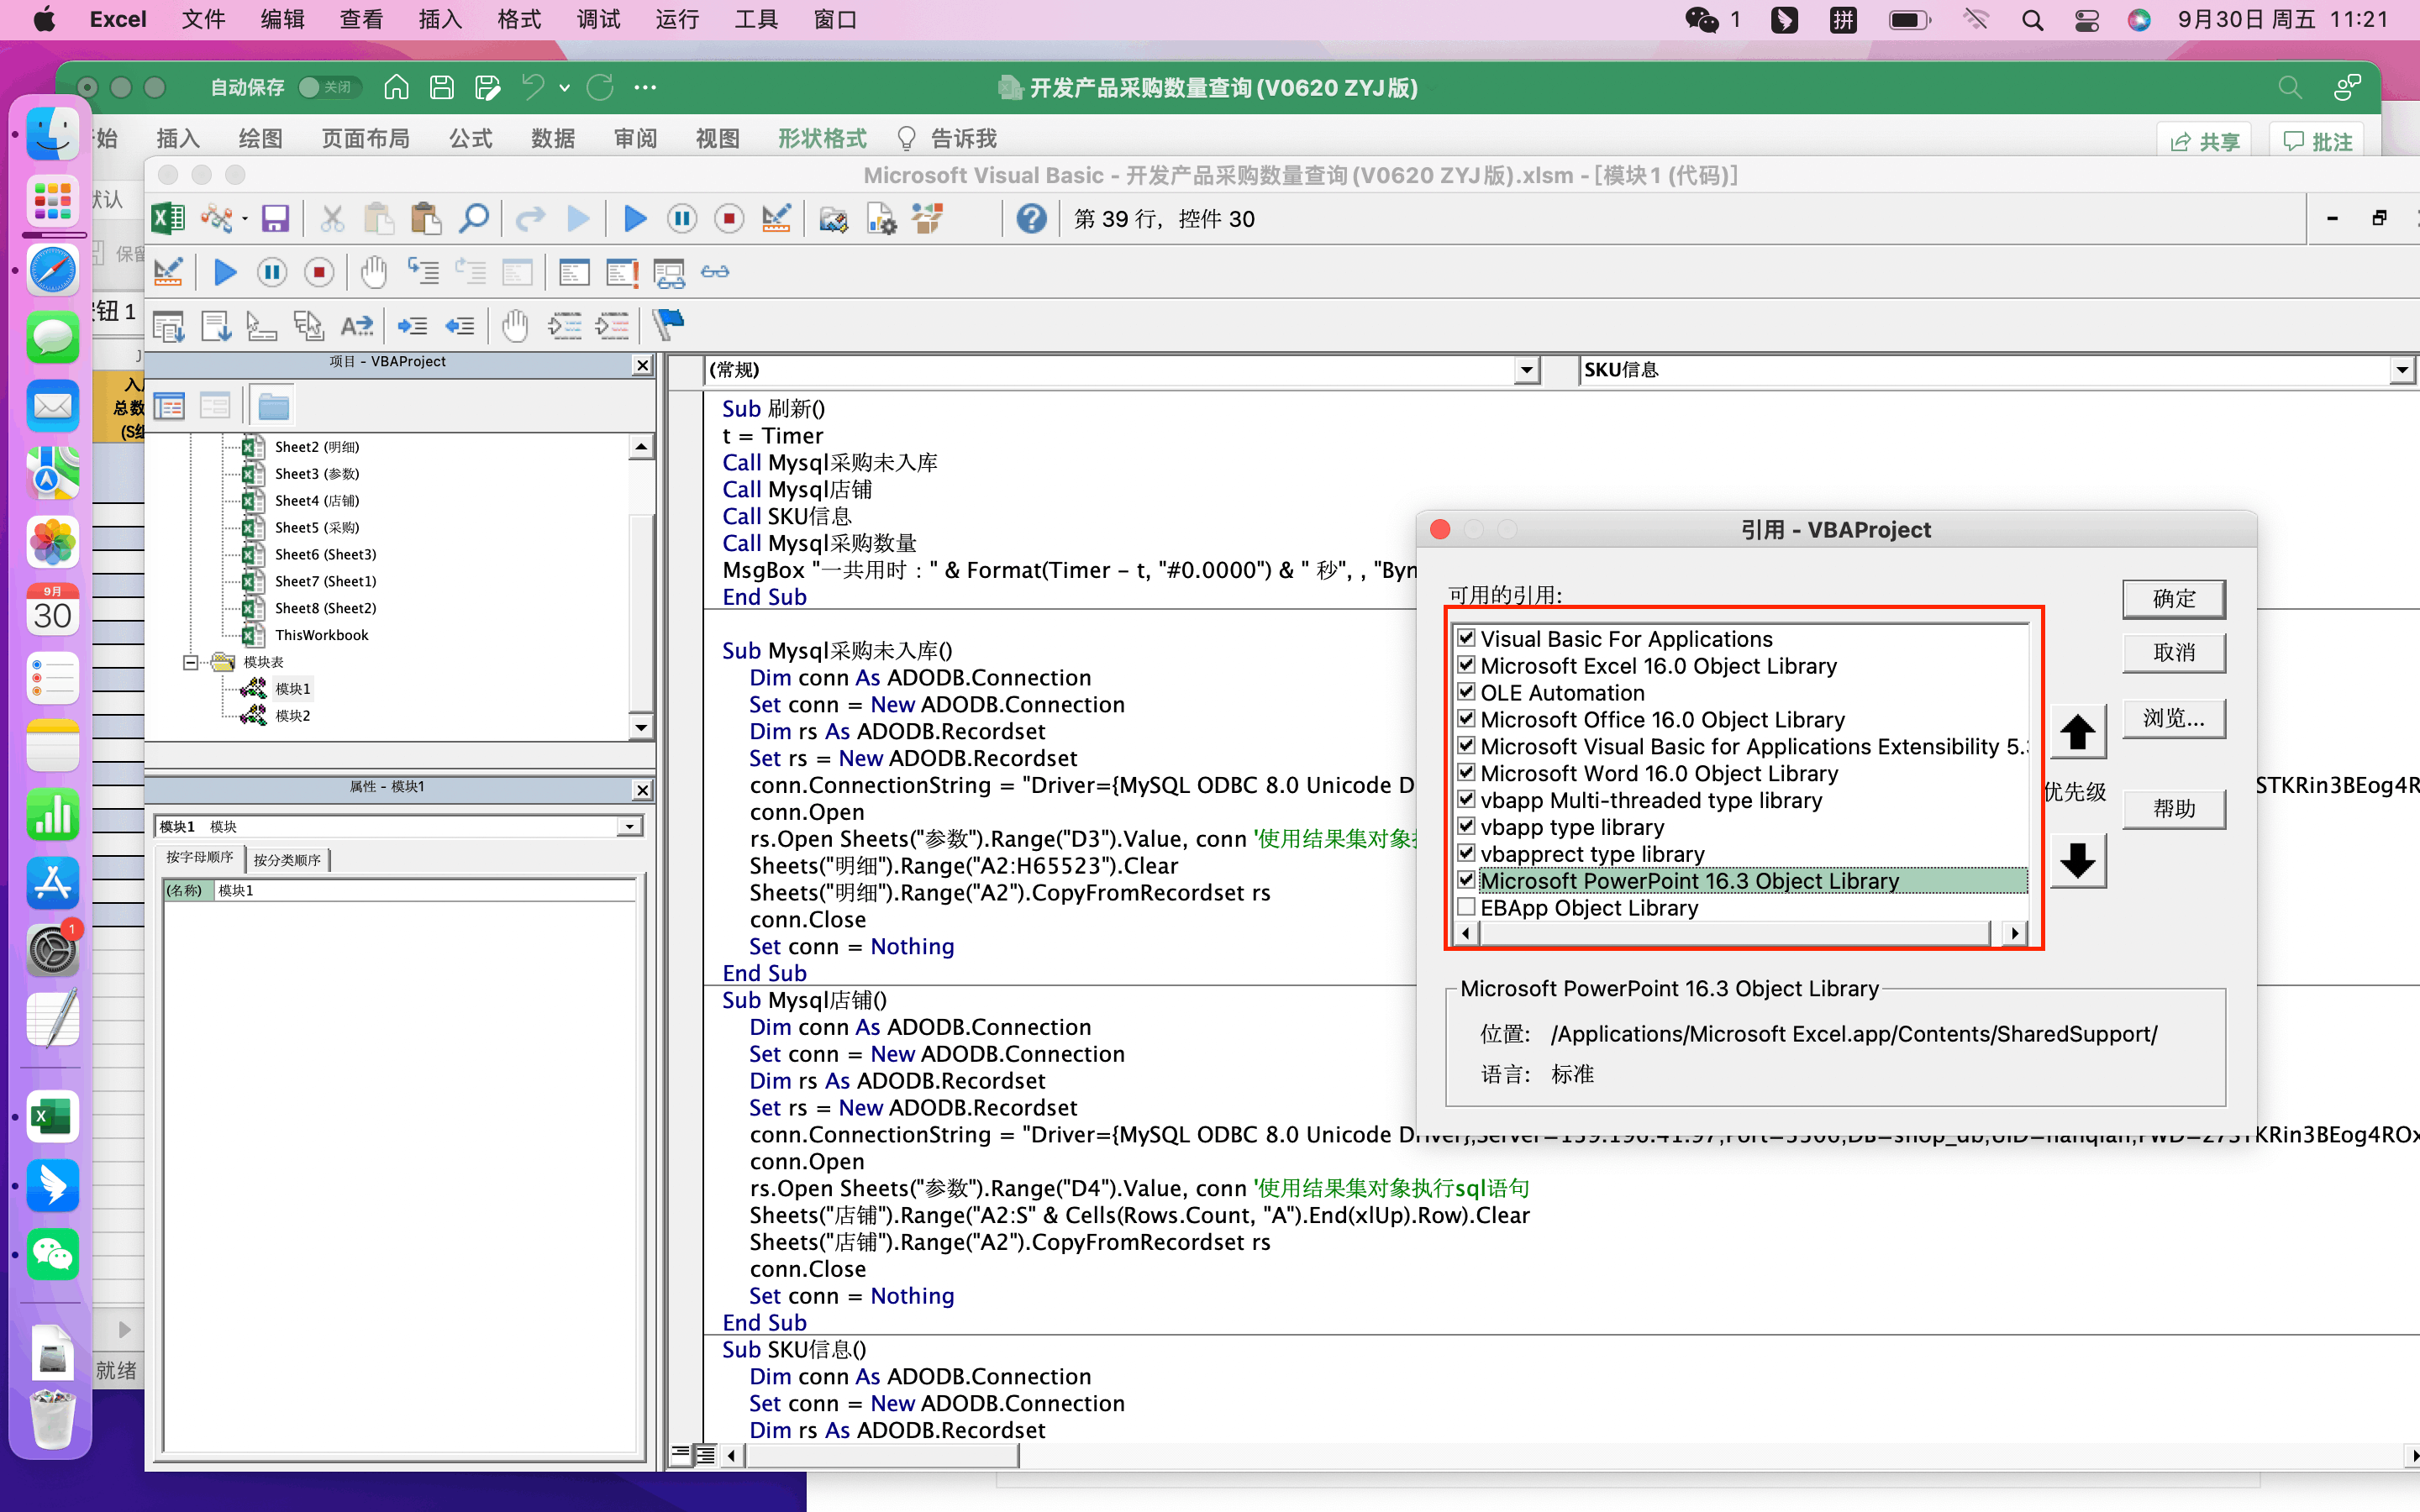Click the Outdent icon in edit toolbar
Image resolution: width=2420 pixels, height=1512 pixels.
click(460, 325)
